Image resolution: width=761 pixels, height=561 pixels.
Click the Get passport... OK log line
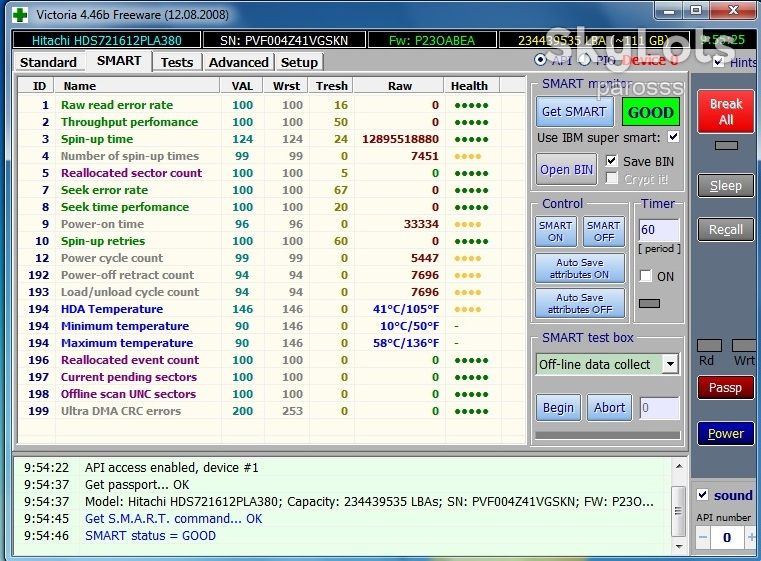point(137,484)
